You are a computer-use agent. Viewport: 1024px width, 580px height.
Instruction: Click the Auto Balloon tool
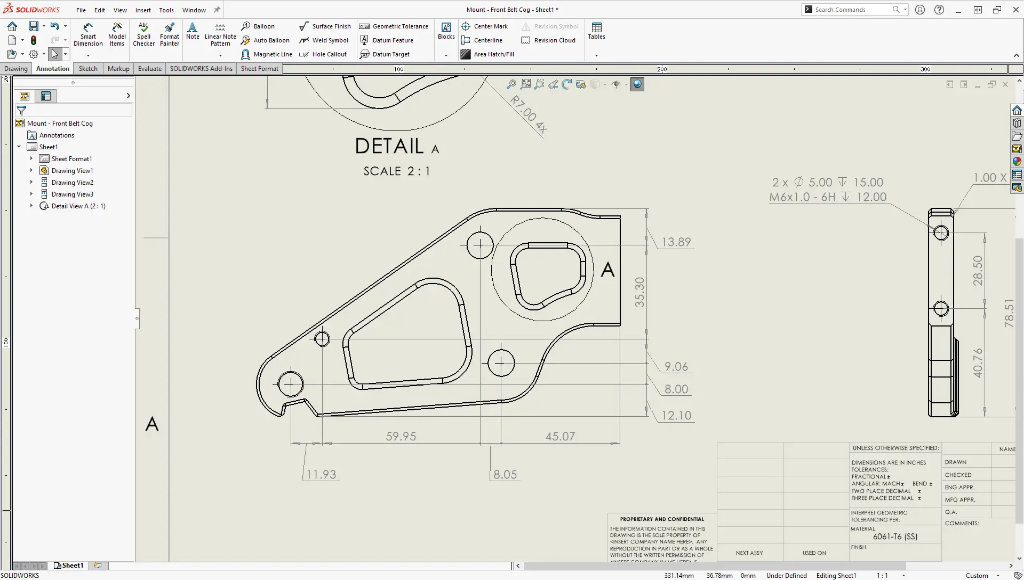click(265, 40)
